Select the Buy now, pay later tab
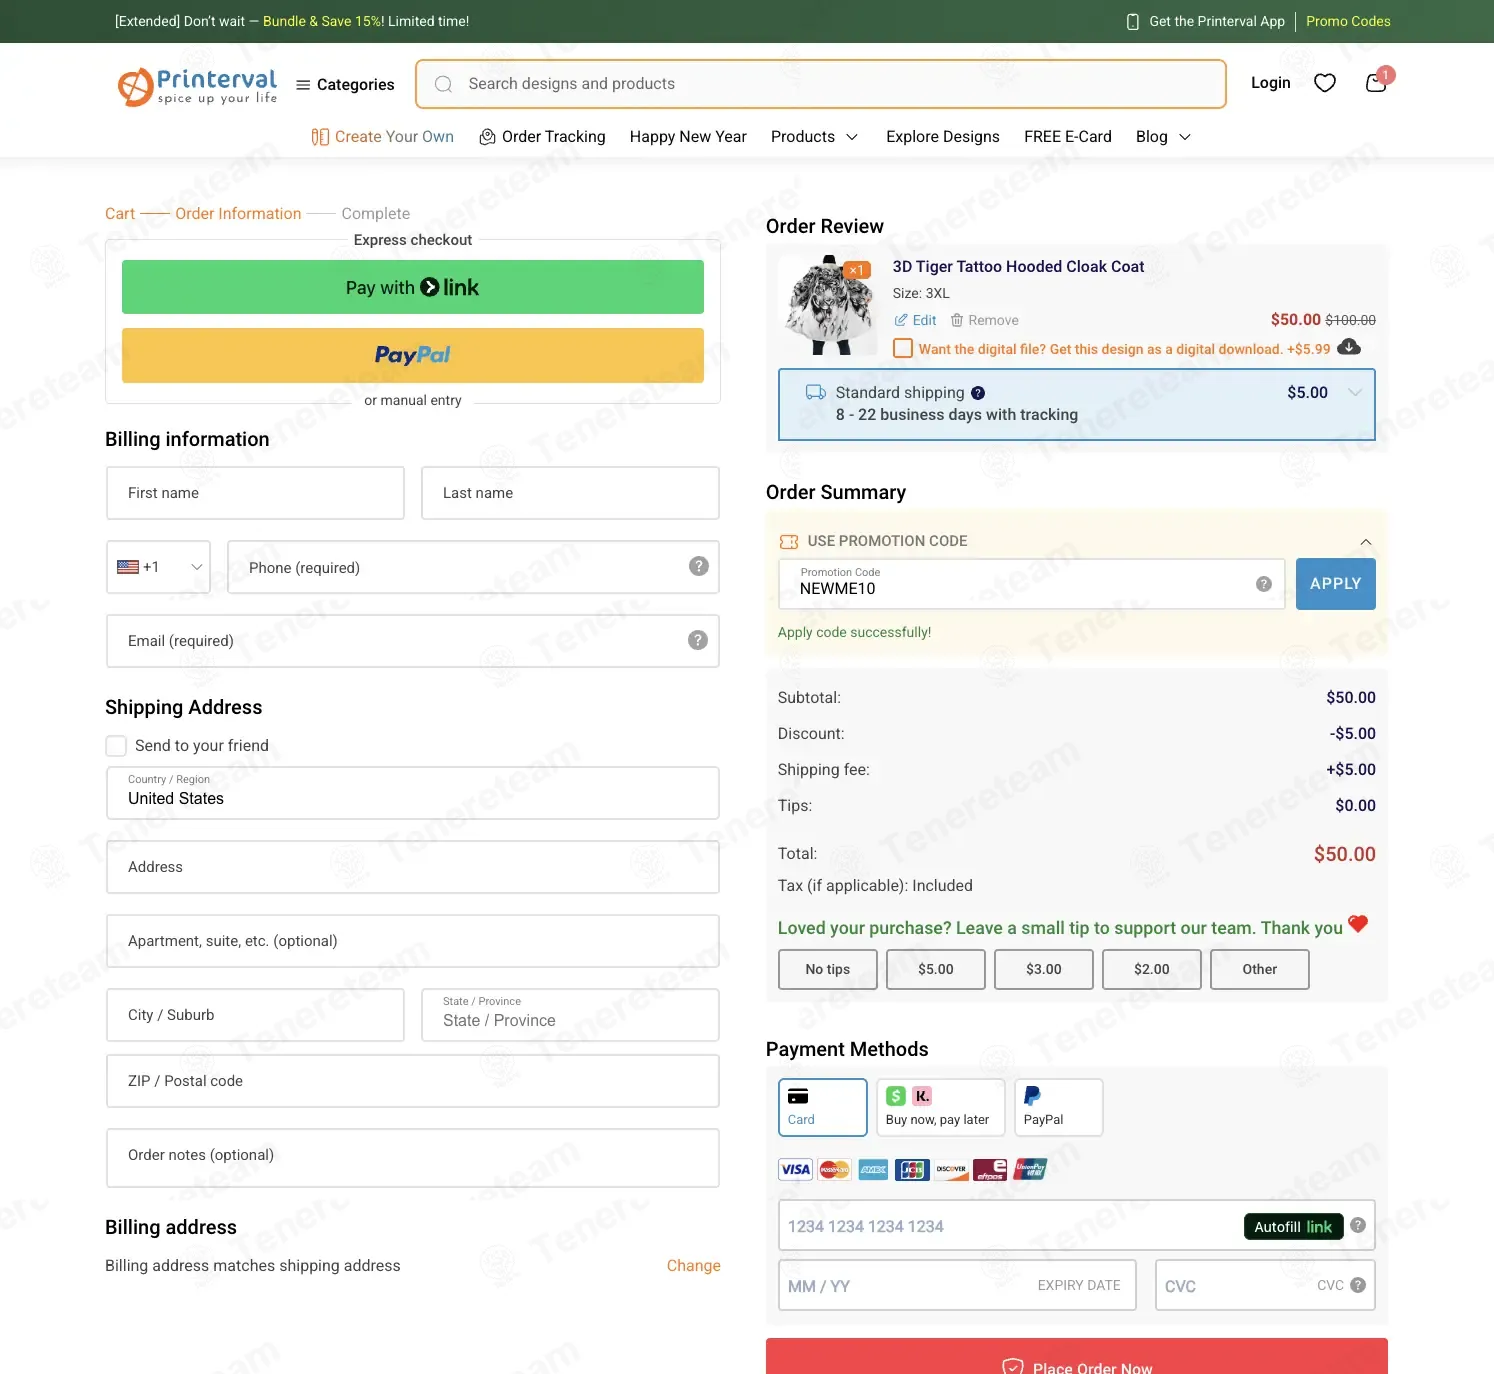 [939, 1107]
